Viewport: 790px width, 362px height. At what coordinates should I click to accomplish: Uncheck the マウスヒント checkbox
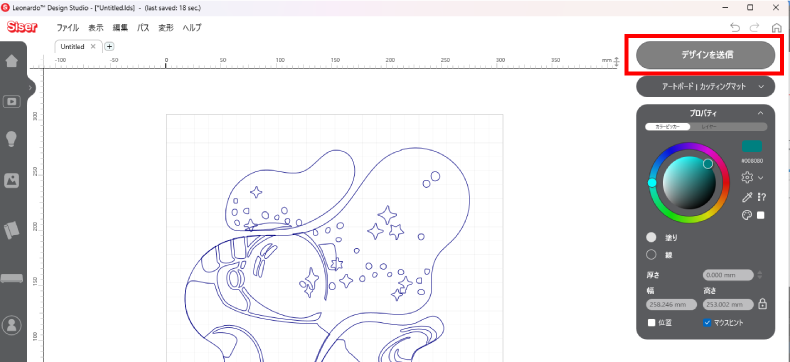point(707,322)
